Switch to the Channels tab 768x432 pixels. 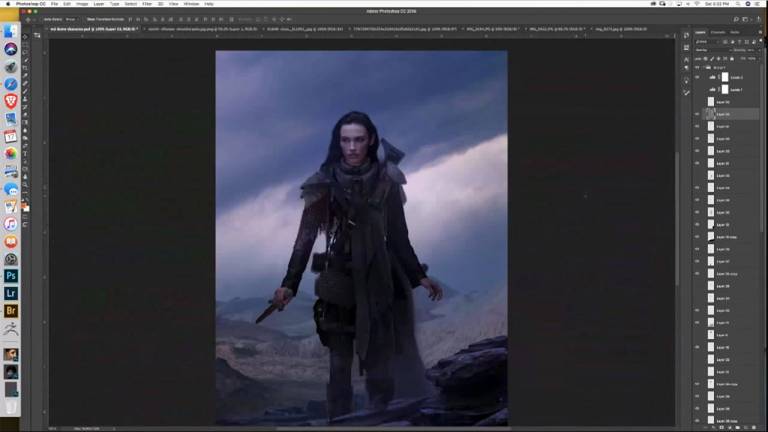tap(718, 32)
